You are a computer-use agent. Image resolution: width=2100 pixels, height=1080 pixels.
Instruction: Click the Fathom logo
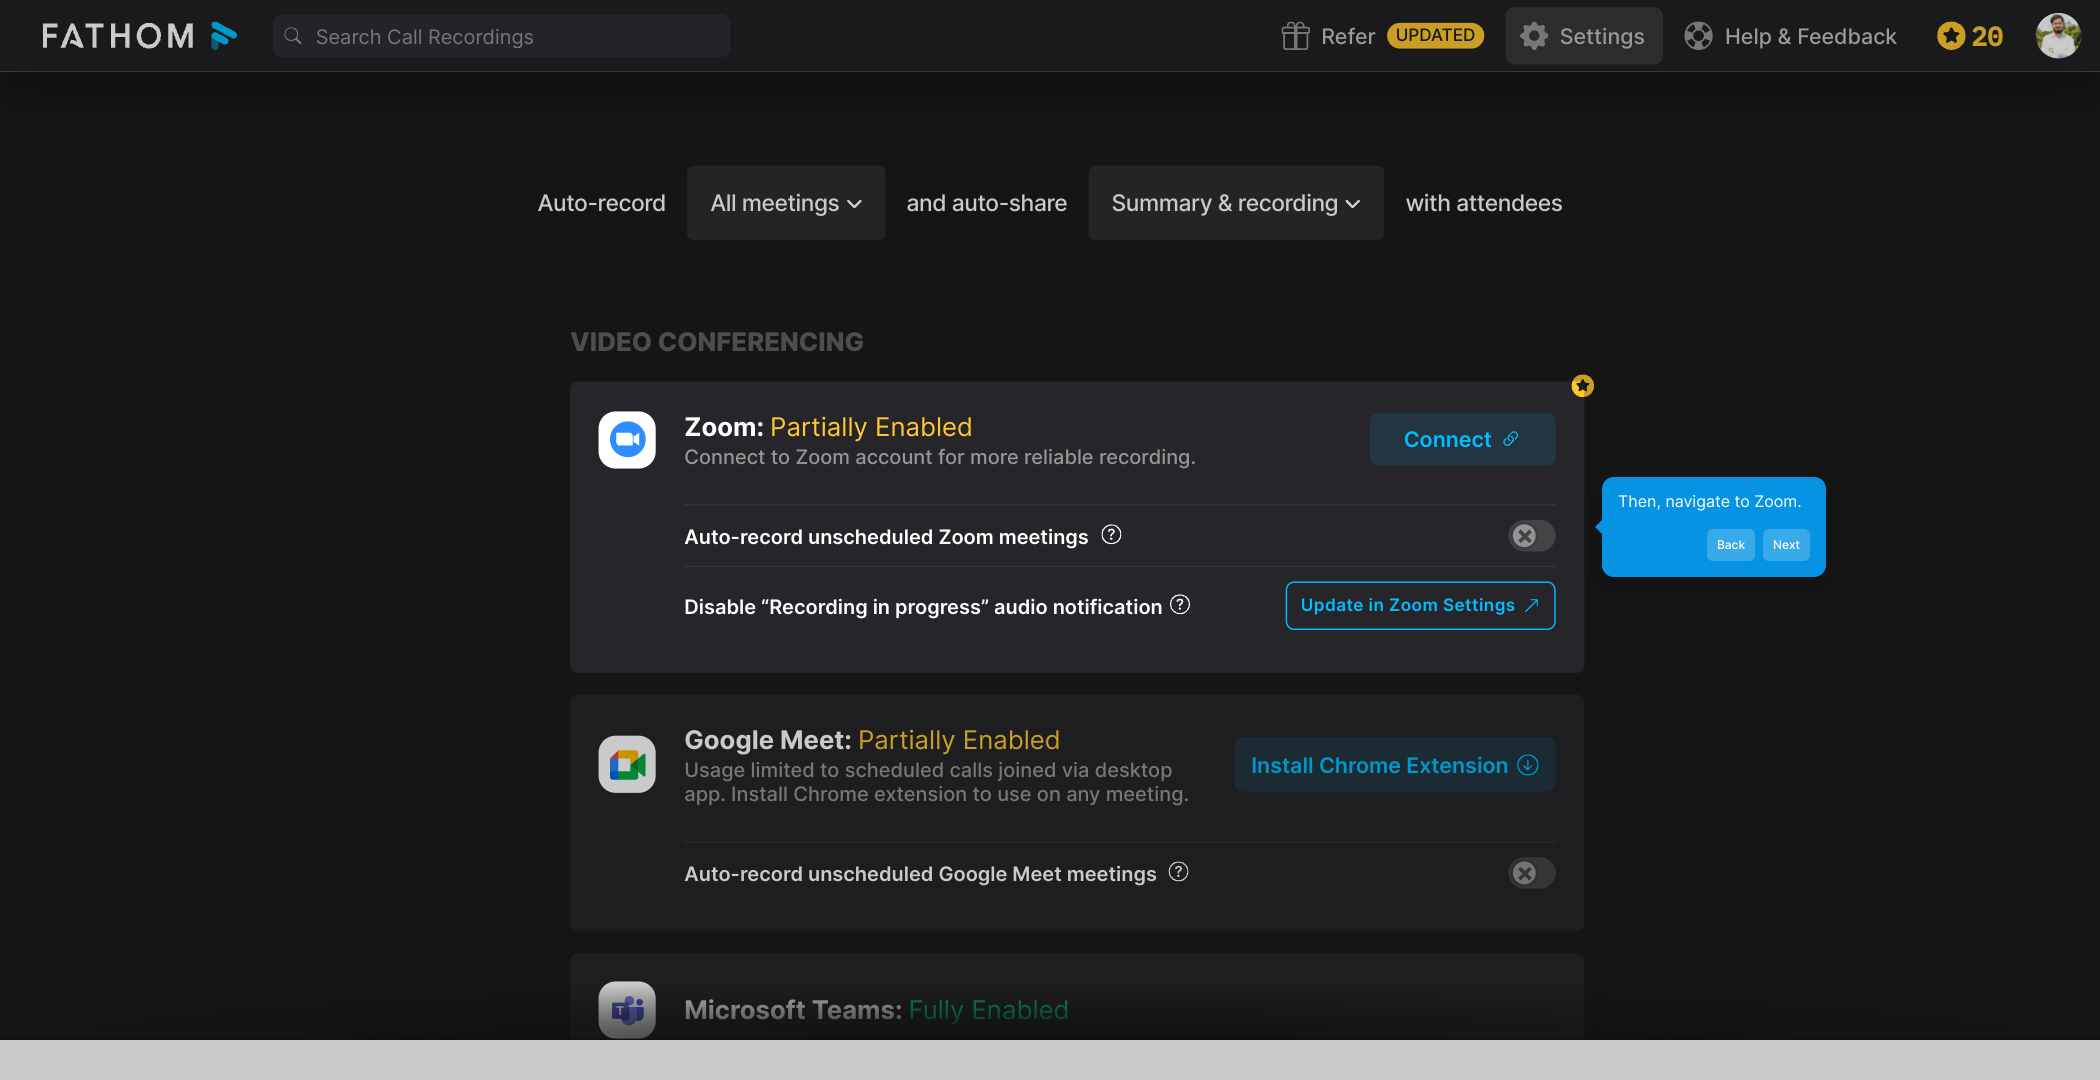pos(139,36)
